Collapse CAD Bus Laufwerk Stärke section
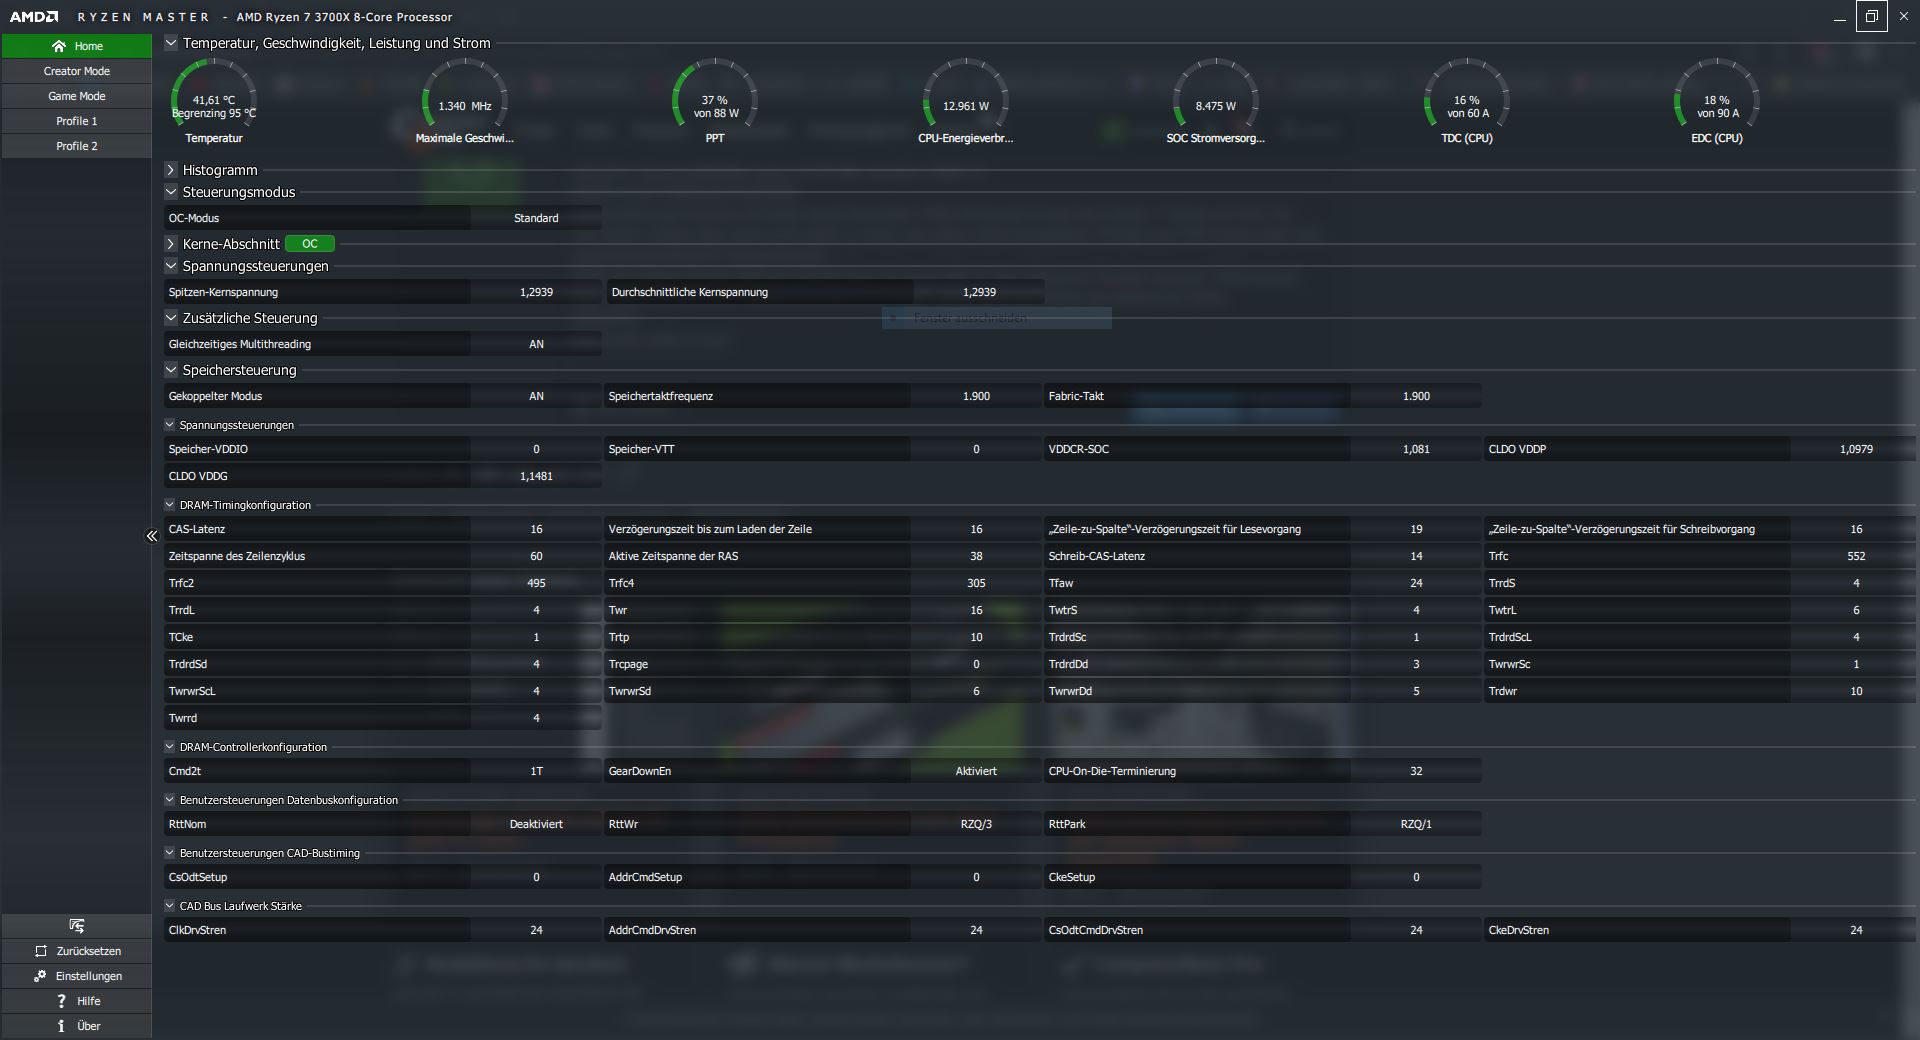This screenshot has width=1920, height=1040. 170,906
